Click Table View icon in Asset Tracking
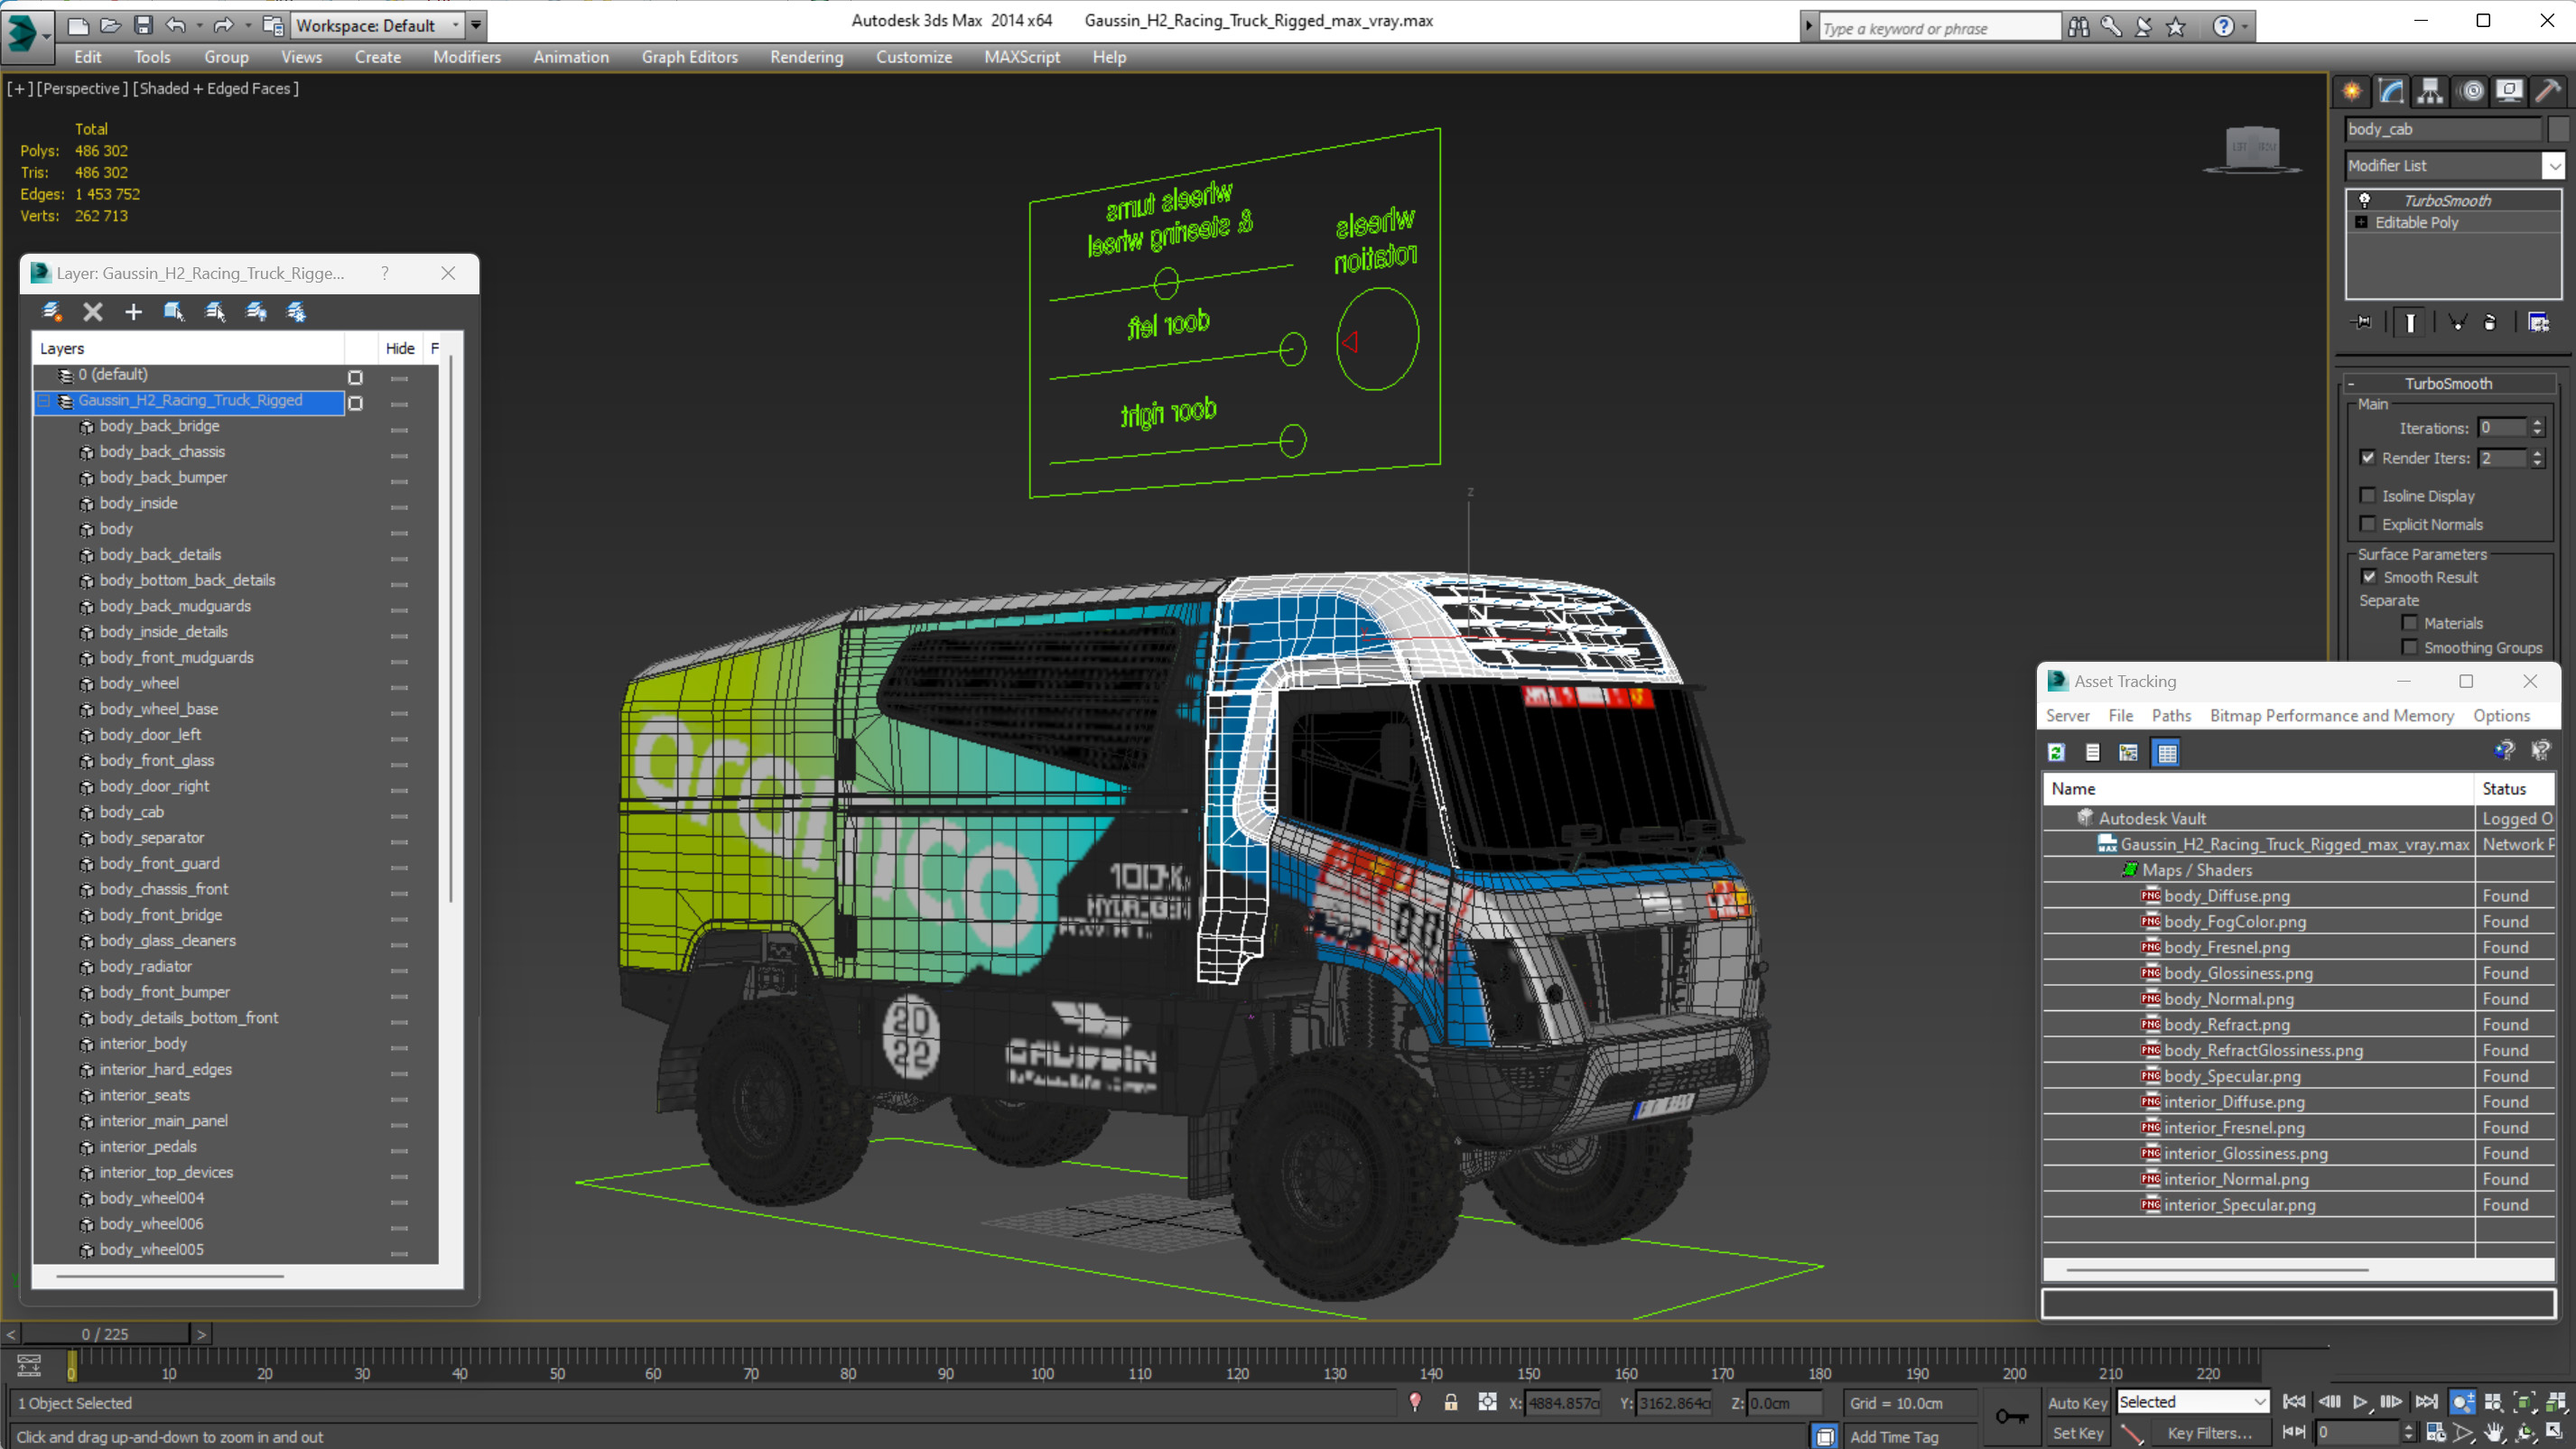The image size is (2576, 1449). click(2167, 753)
